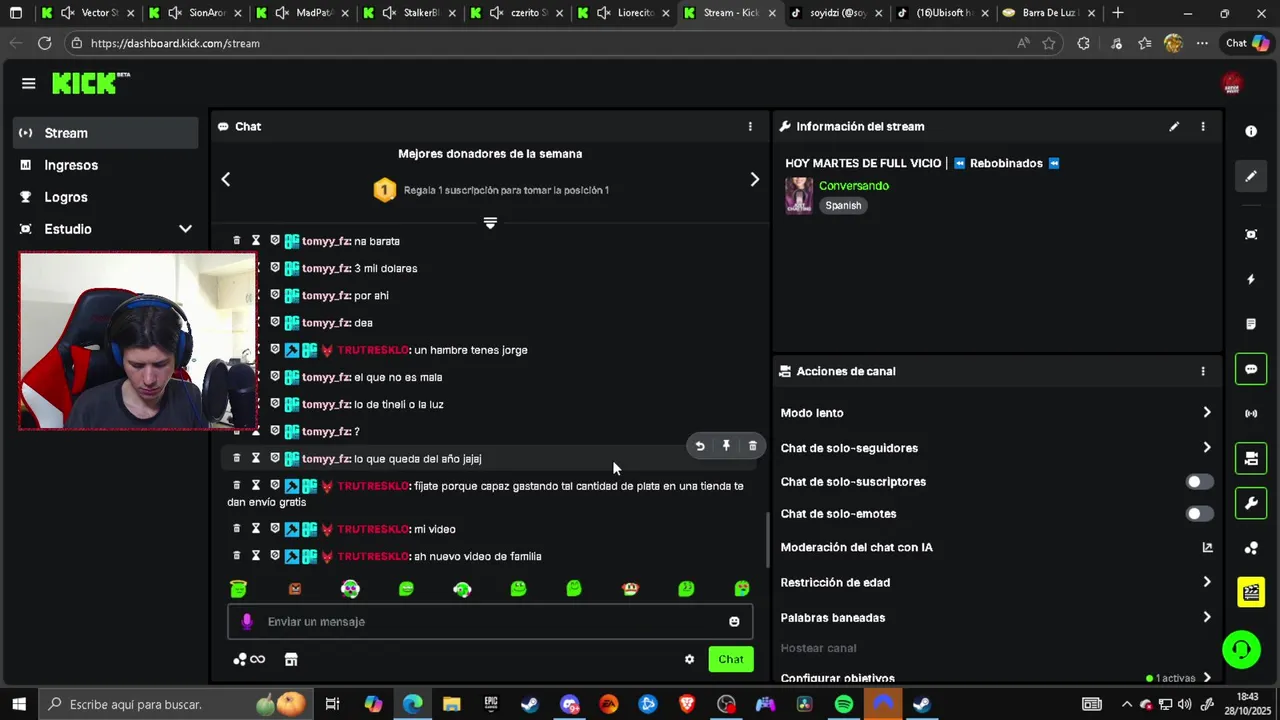Click the Windows taskbar search box
The width and height of the screenshot is (1280, 720).
pyautogui.click(x=174, y=704)
